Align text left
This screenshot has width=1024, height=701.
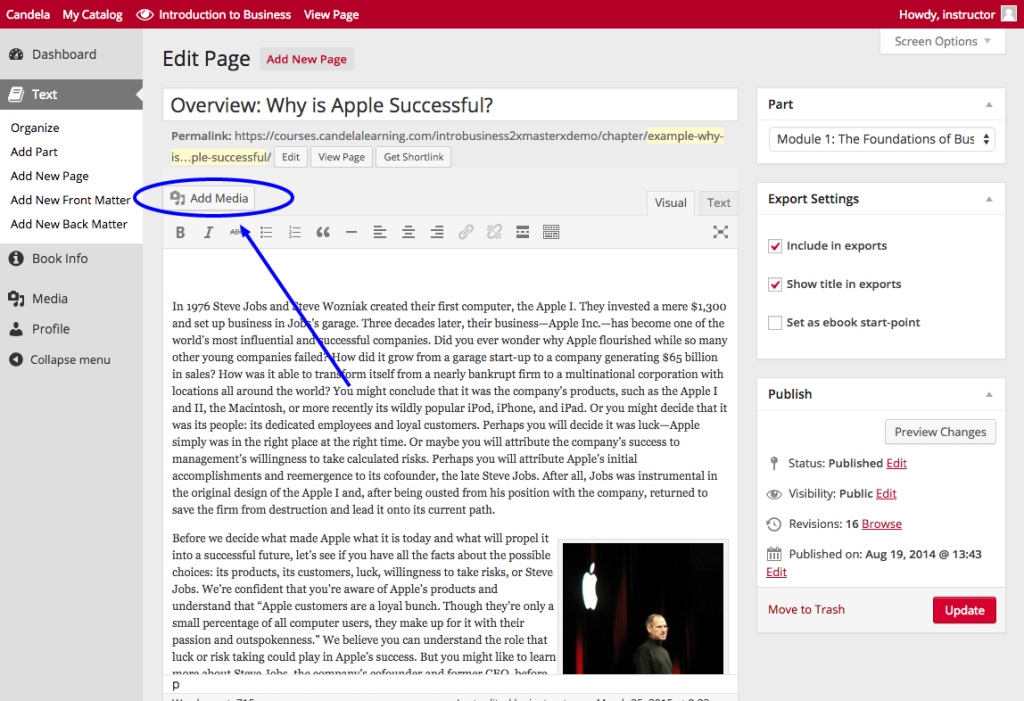coord(379,232)
